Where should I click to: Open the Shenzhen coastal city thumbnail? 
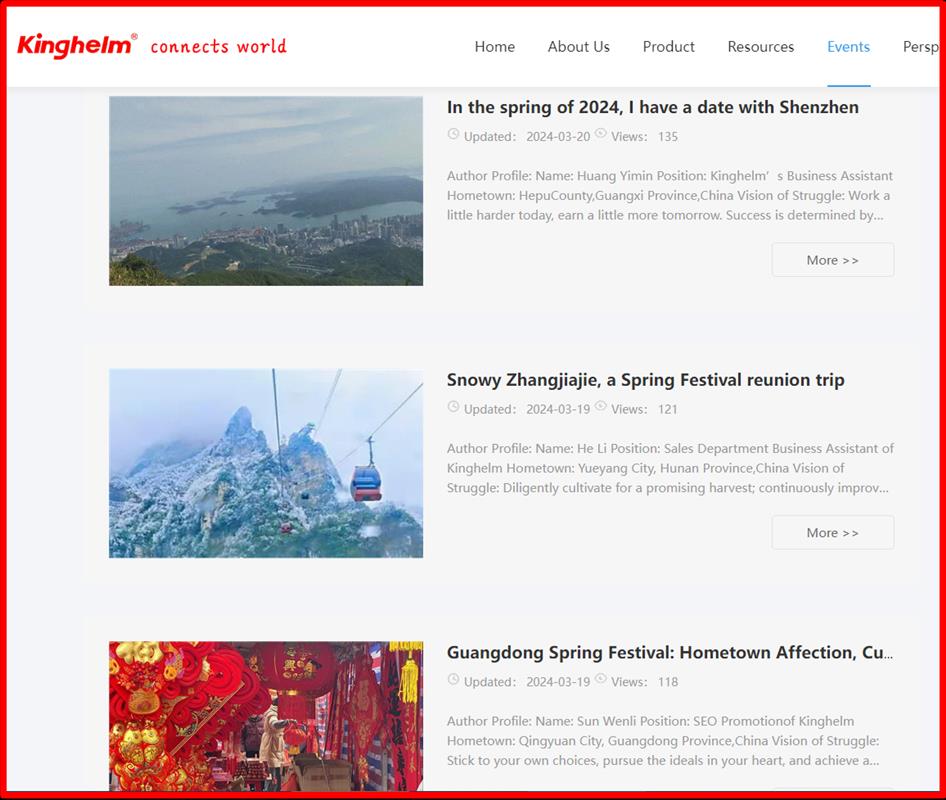[x=266, y=191]
